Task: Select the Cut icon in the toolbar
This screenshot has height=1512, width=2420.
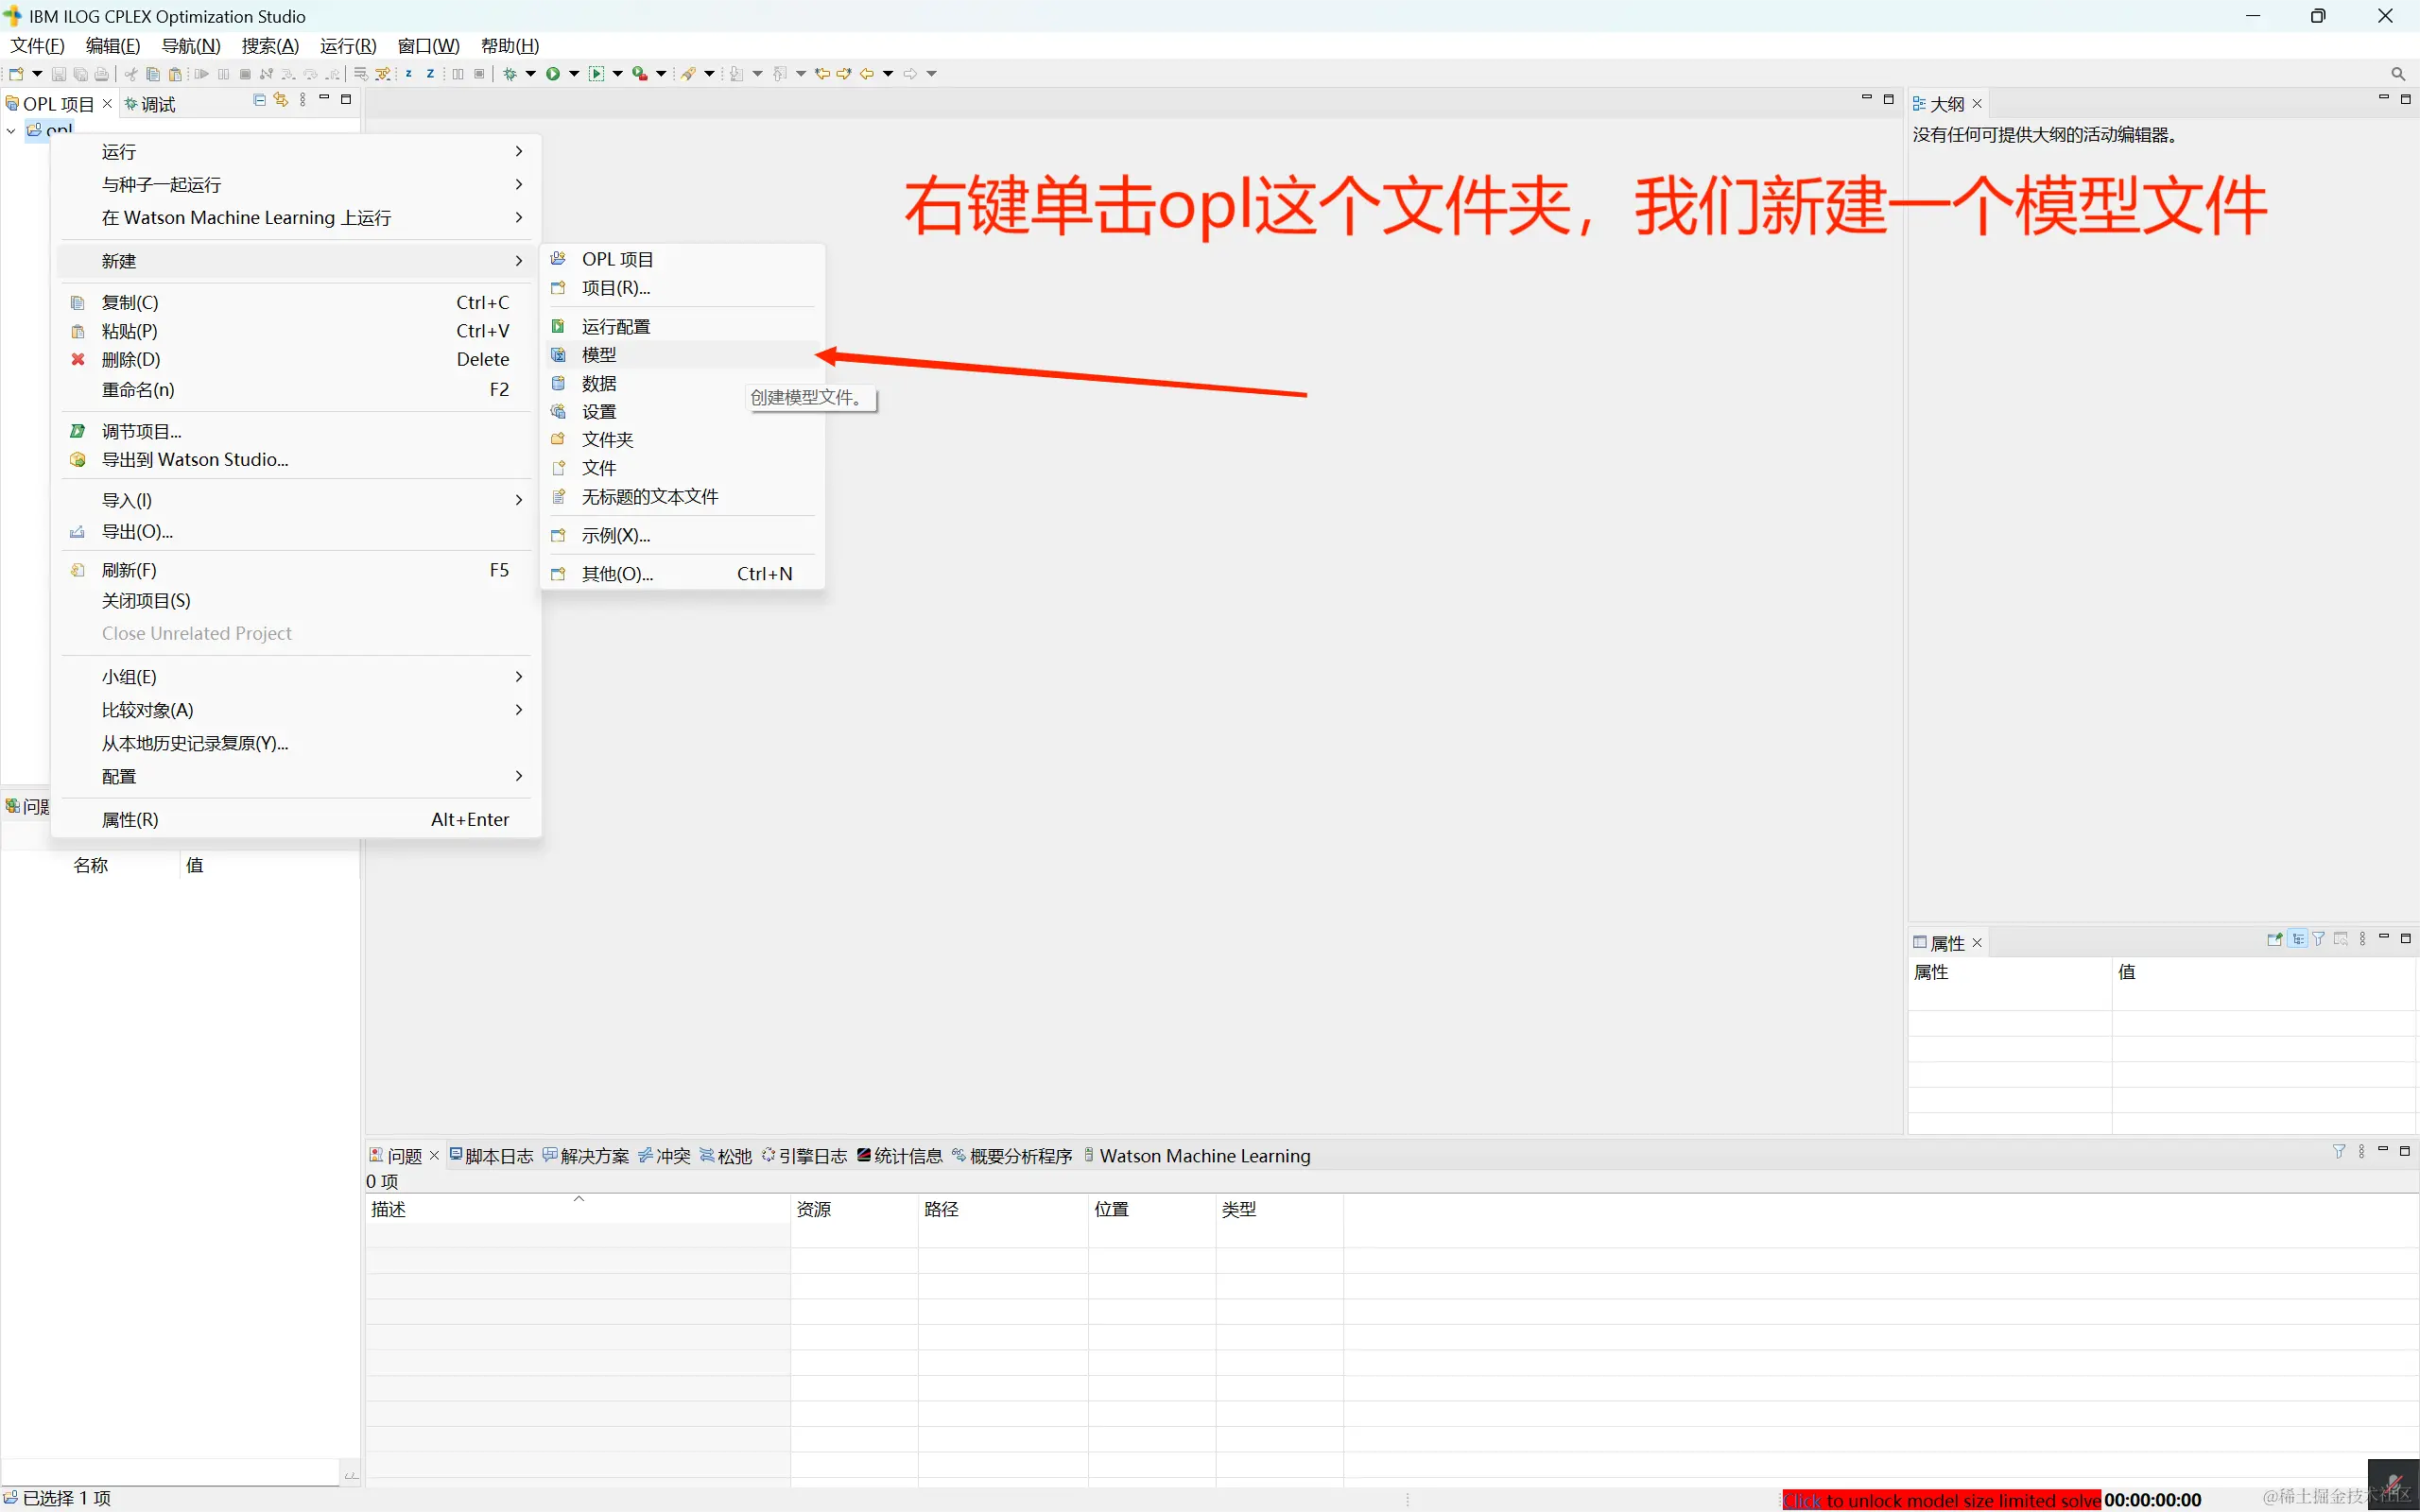Action: (130, 73)
